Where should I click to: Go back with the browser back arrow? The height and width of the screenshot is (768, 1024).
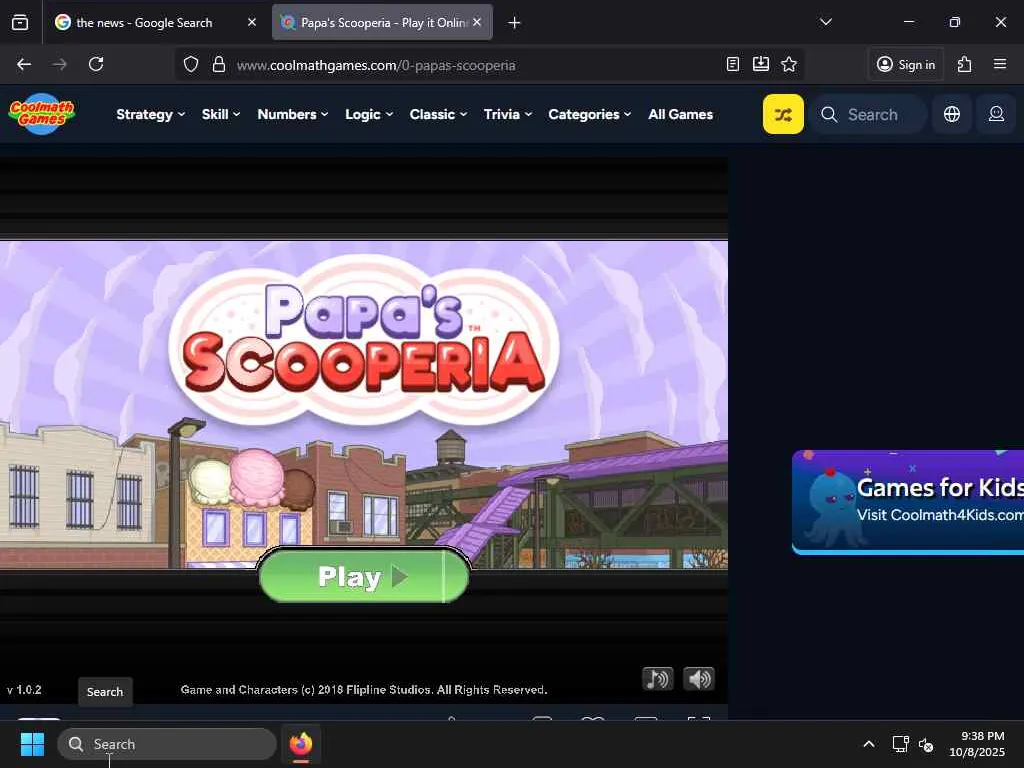tap(24, 64)
